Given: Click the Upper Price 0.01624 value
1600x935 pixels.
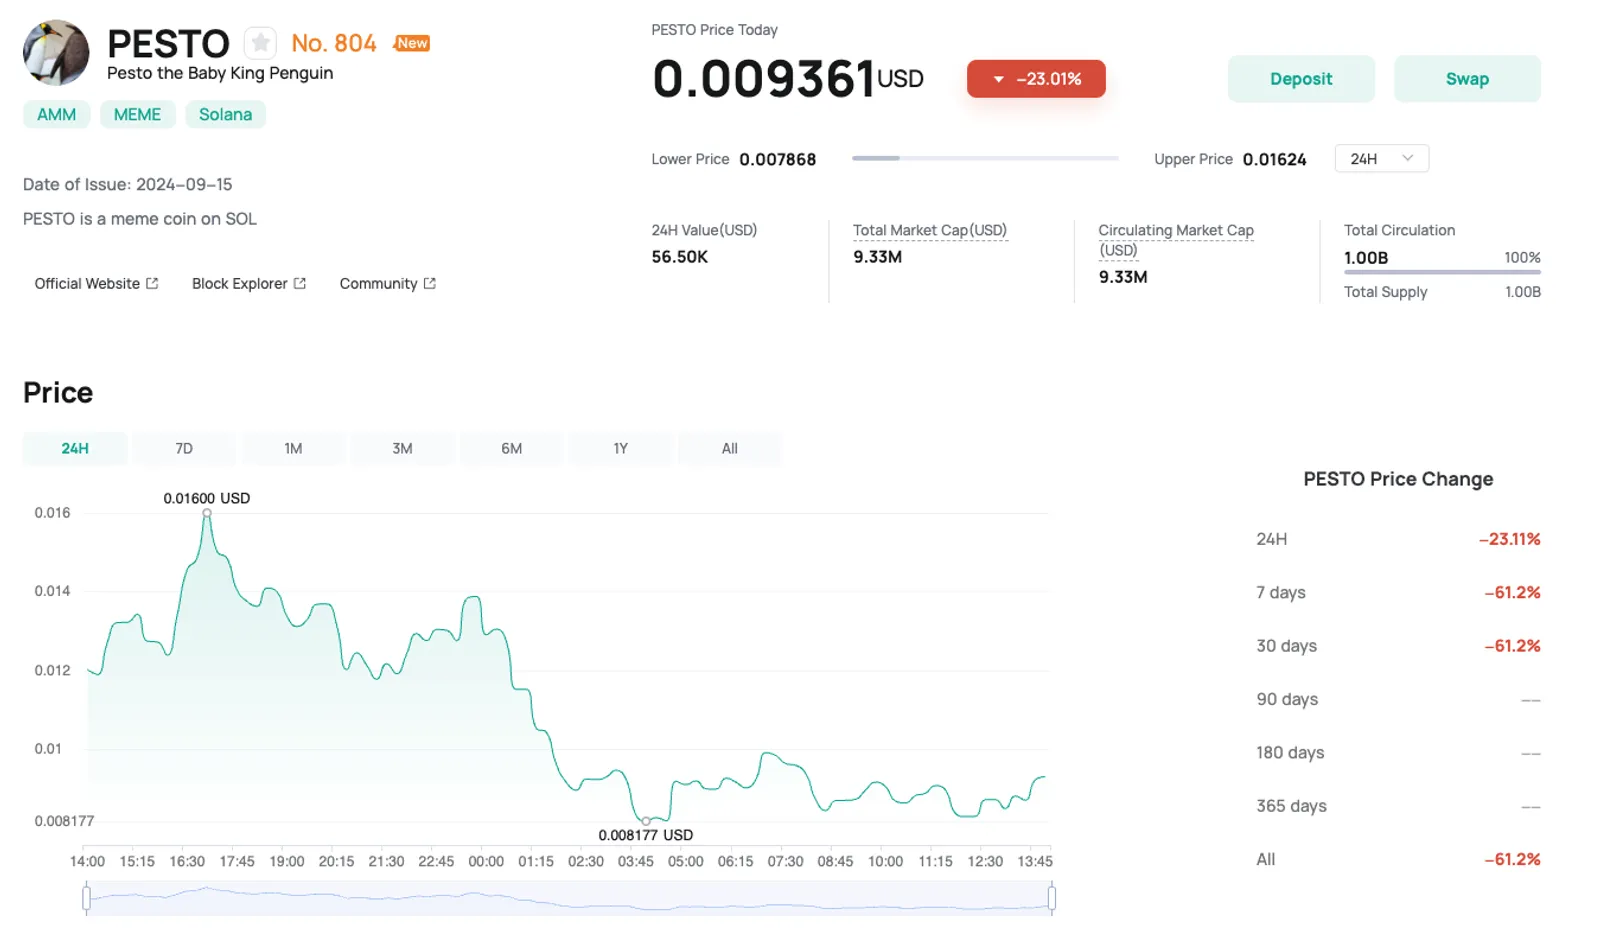Looking at the screenshot, I should [x=1275, y=160].
